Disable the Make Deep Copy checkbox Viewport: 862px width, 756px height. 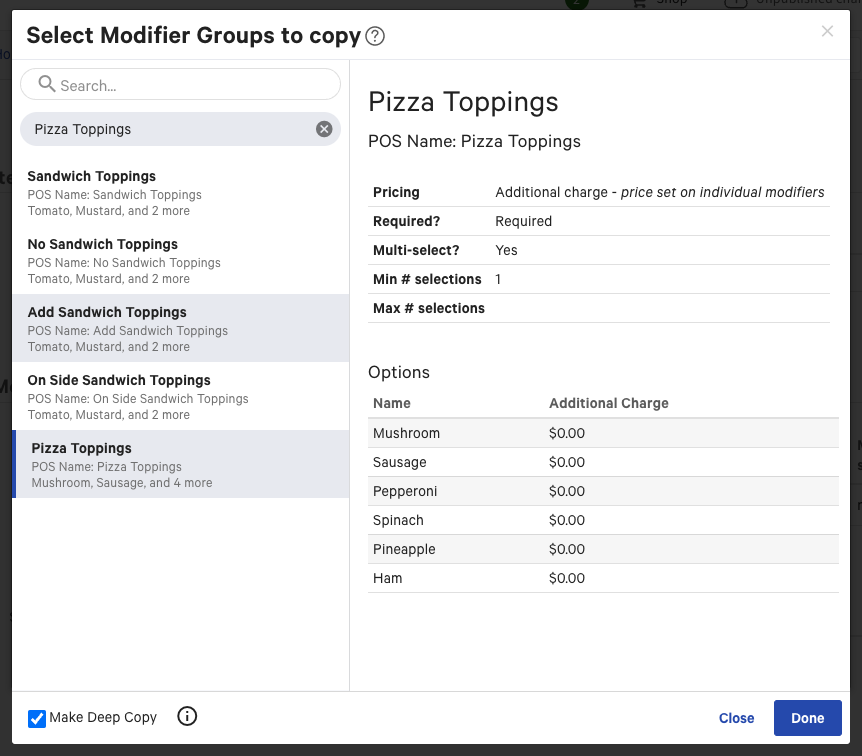point(37,718)
